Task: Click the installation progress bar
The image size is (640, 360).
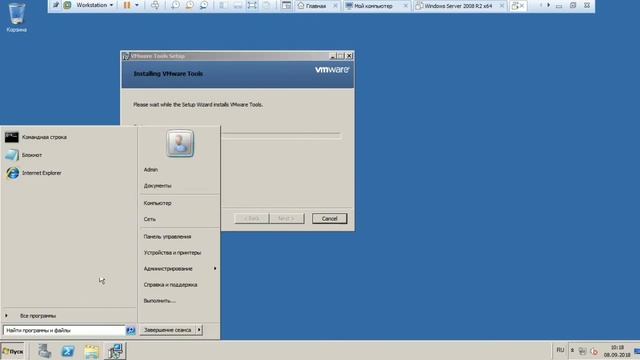Action: pyautogui.click(x=280, y=135)
